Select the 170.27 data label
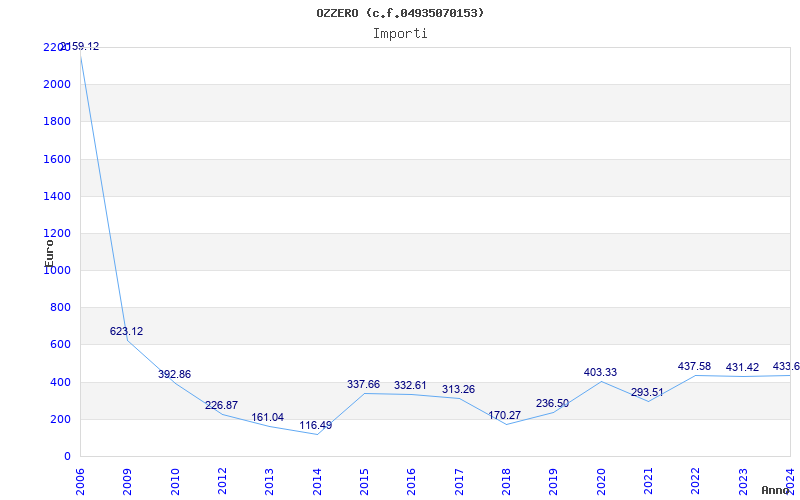Viewport: 800px width, 500px height. [x=505, y=416]
